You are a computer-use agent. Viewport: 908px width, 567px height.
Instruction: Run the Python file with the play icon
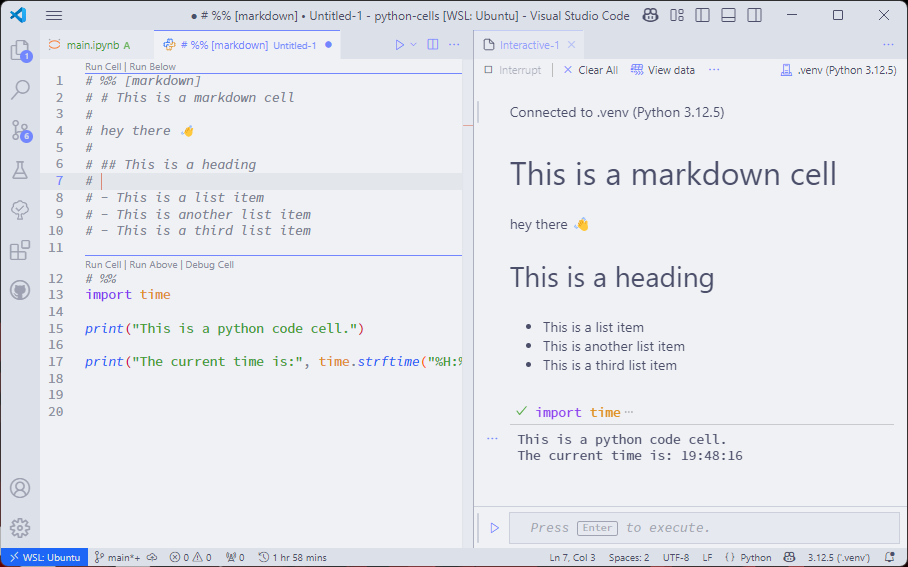coord(400,45)
